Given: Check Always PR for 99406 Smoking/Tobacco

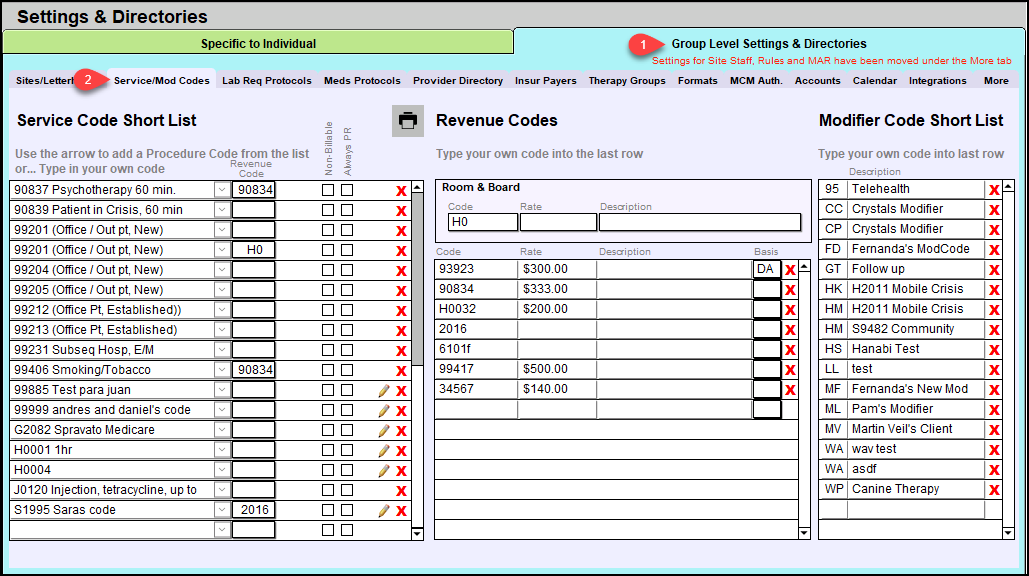Looking at the screenshot, I should [x=347, y=370].
